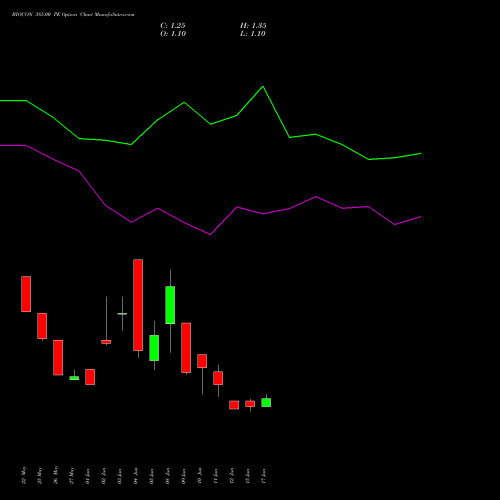Click the 10 Jun date label
500x500 pixels.
(x=199, y=476)
